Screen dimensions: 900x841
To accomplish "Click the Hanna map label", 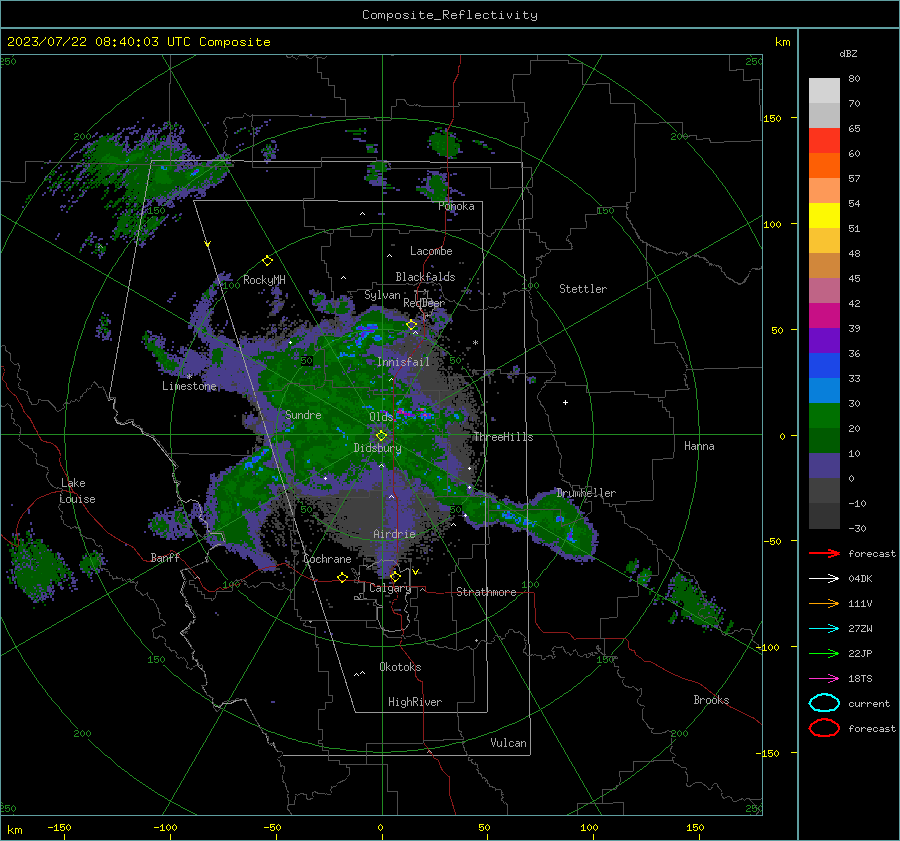I will [x=699, y=446].
